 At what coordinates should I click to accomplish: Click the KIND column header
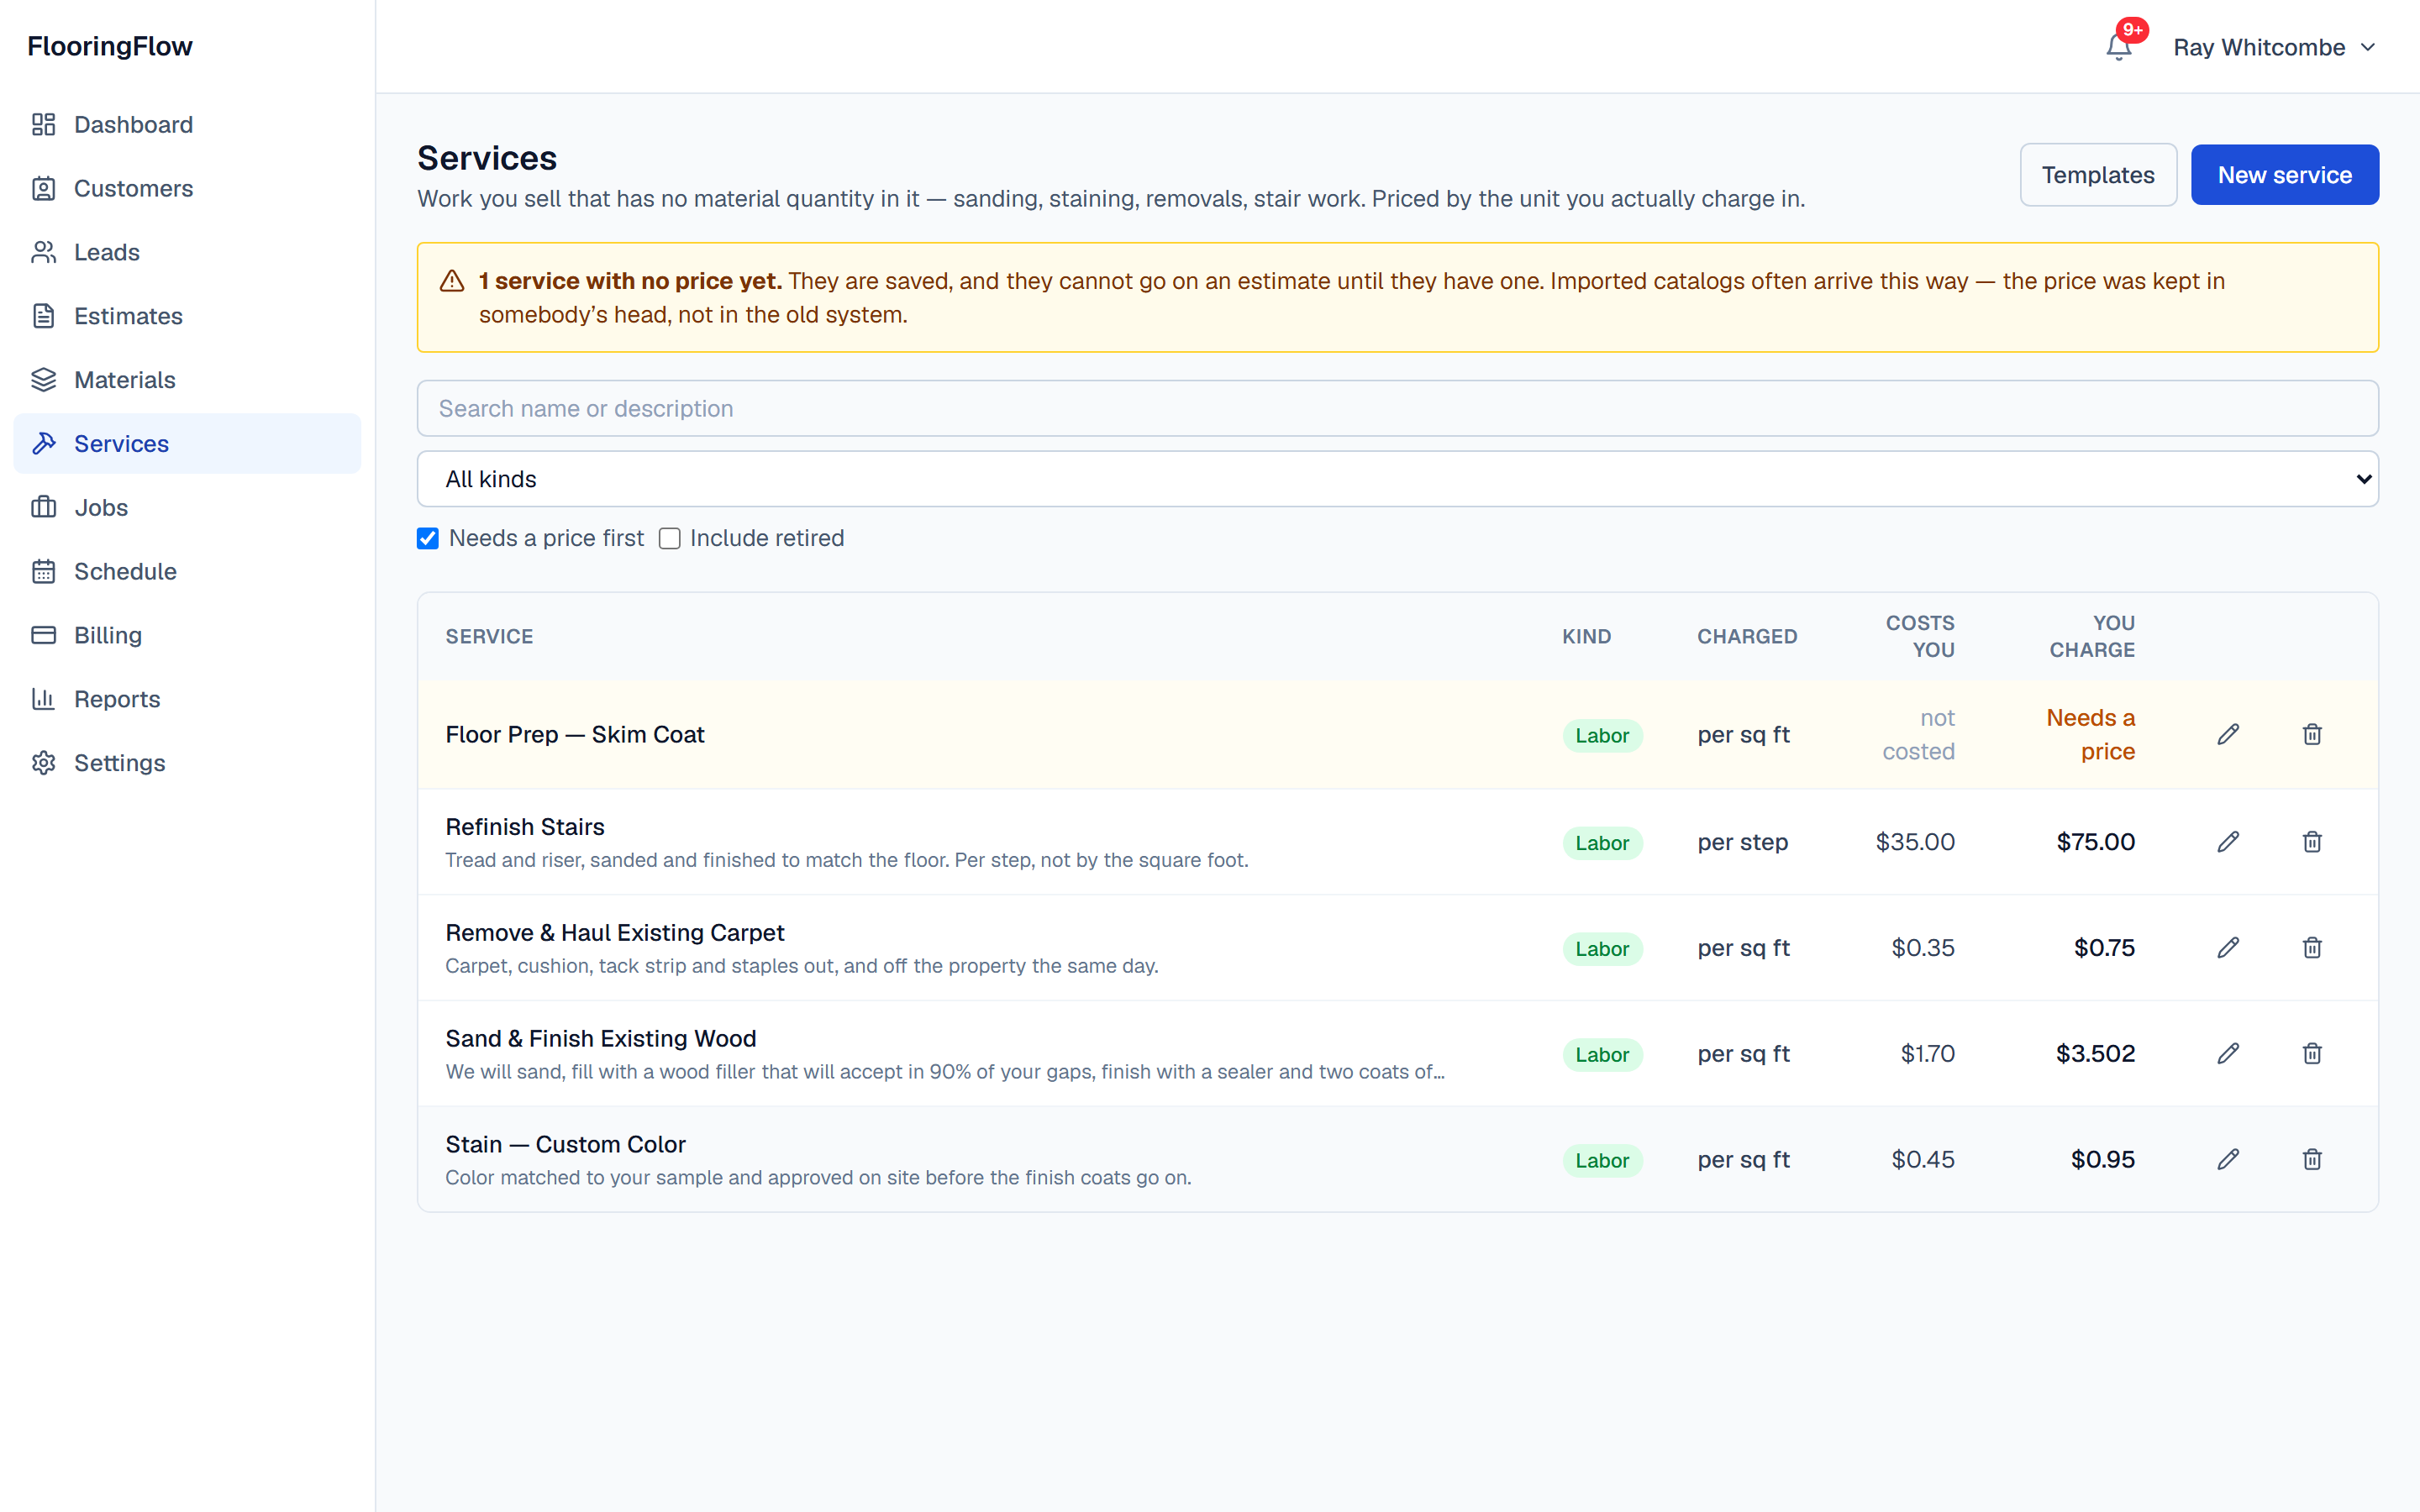[x=1587, y=636]
